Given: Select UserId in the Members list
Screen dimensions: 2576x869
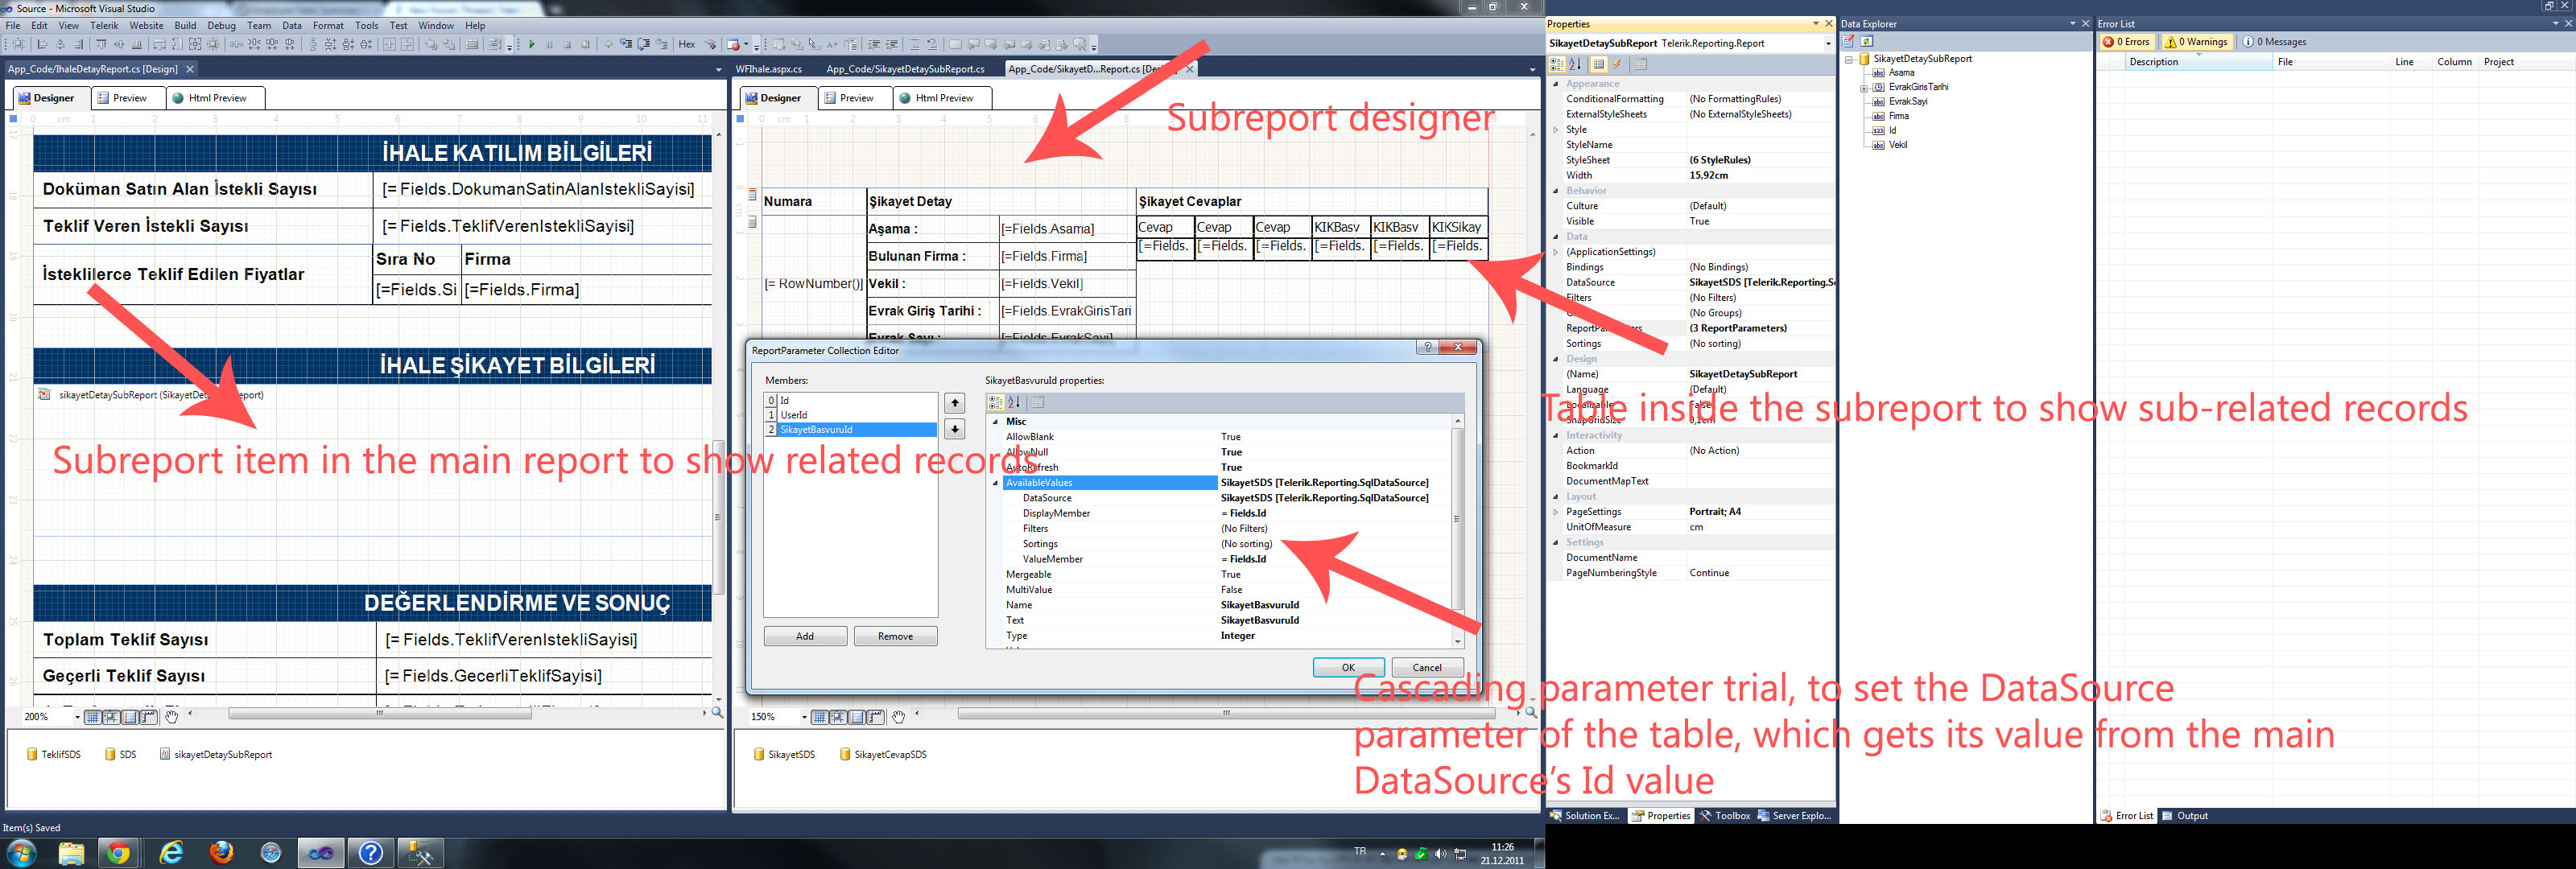Looking at the screenshot, I should tap(794, 415).
